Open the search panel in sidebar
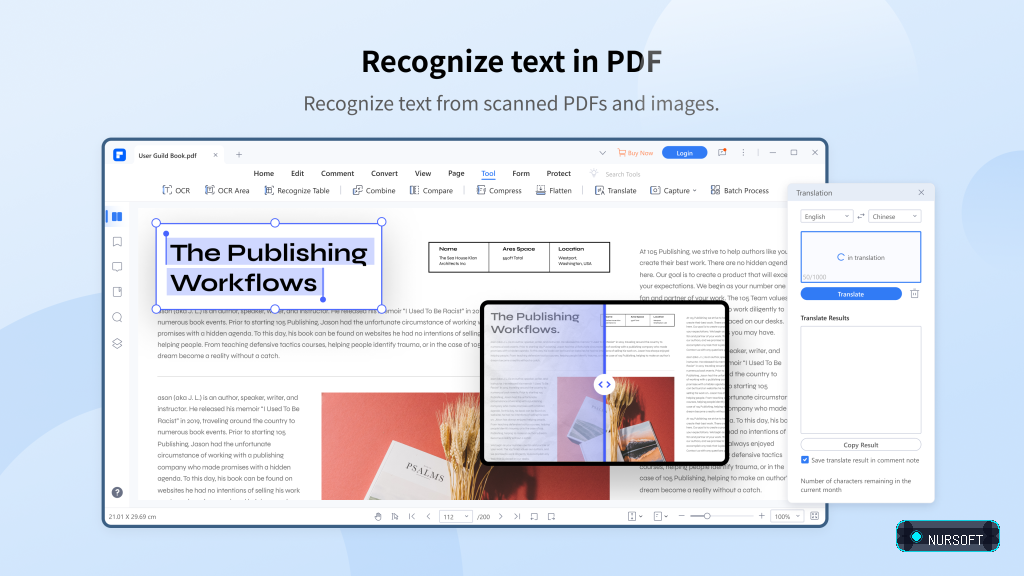The image size is (1024, 576). point(117,317)
